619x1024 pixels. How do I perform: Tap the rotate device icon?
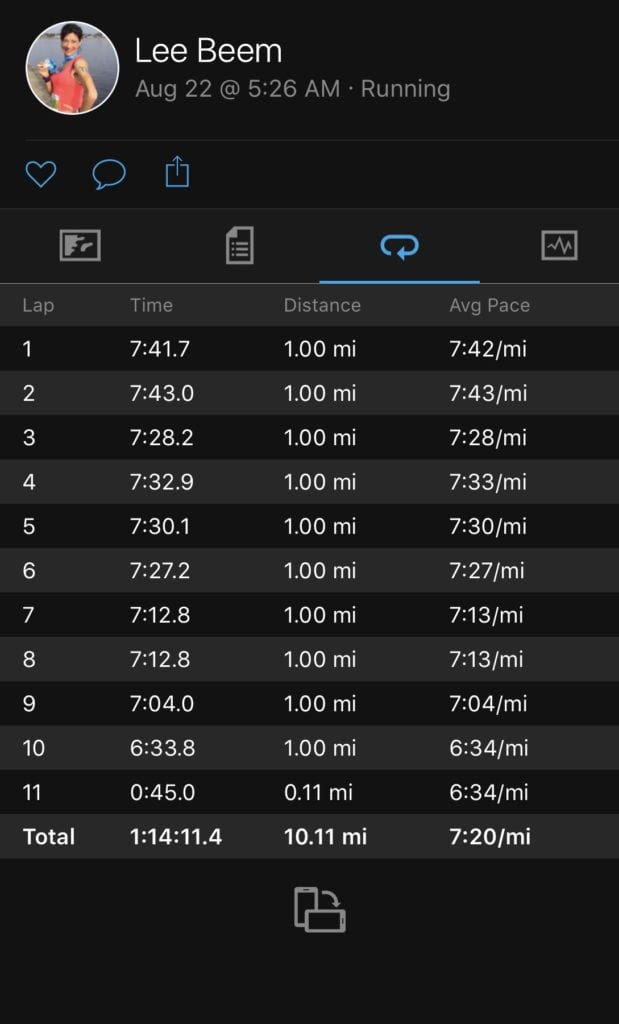319,909
